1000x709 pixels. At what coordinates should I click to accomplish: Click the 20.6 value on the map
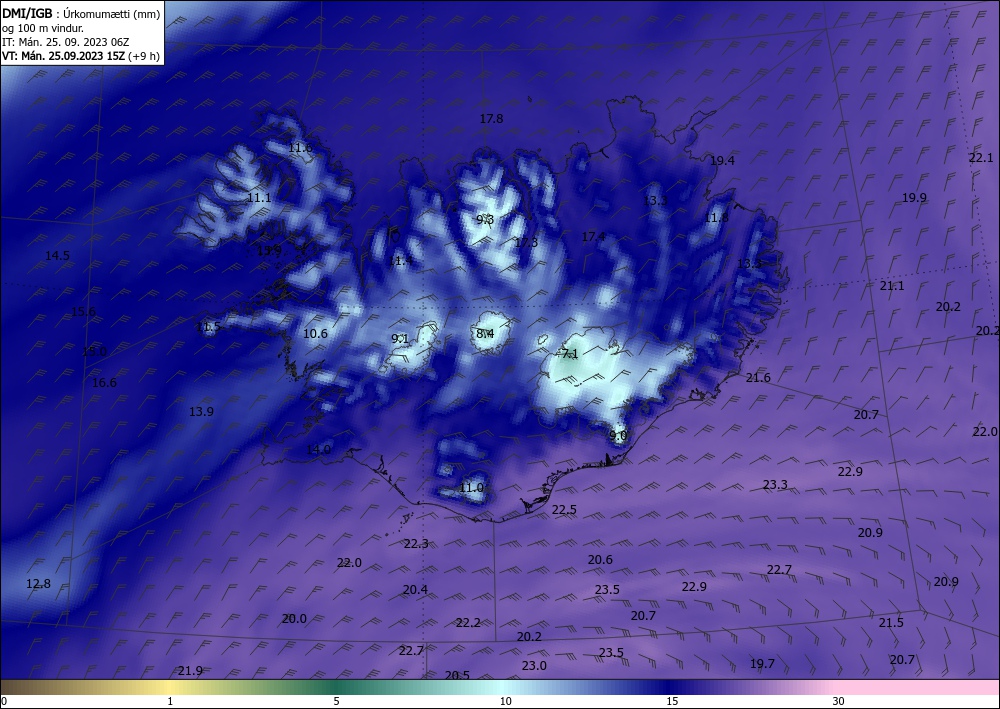point(599,560)
